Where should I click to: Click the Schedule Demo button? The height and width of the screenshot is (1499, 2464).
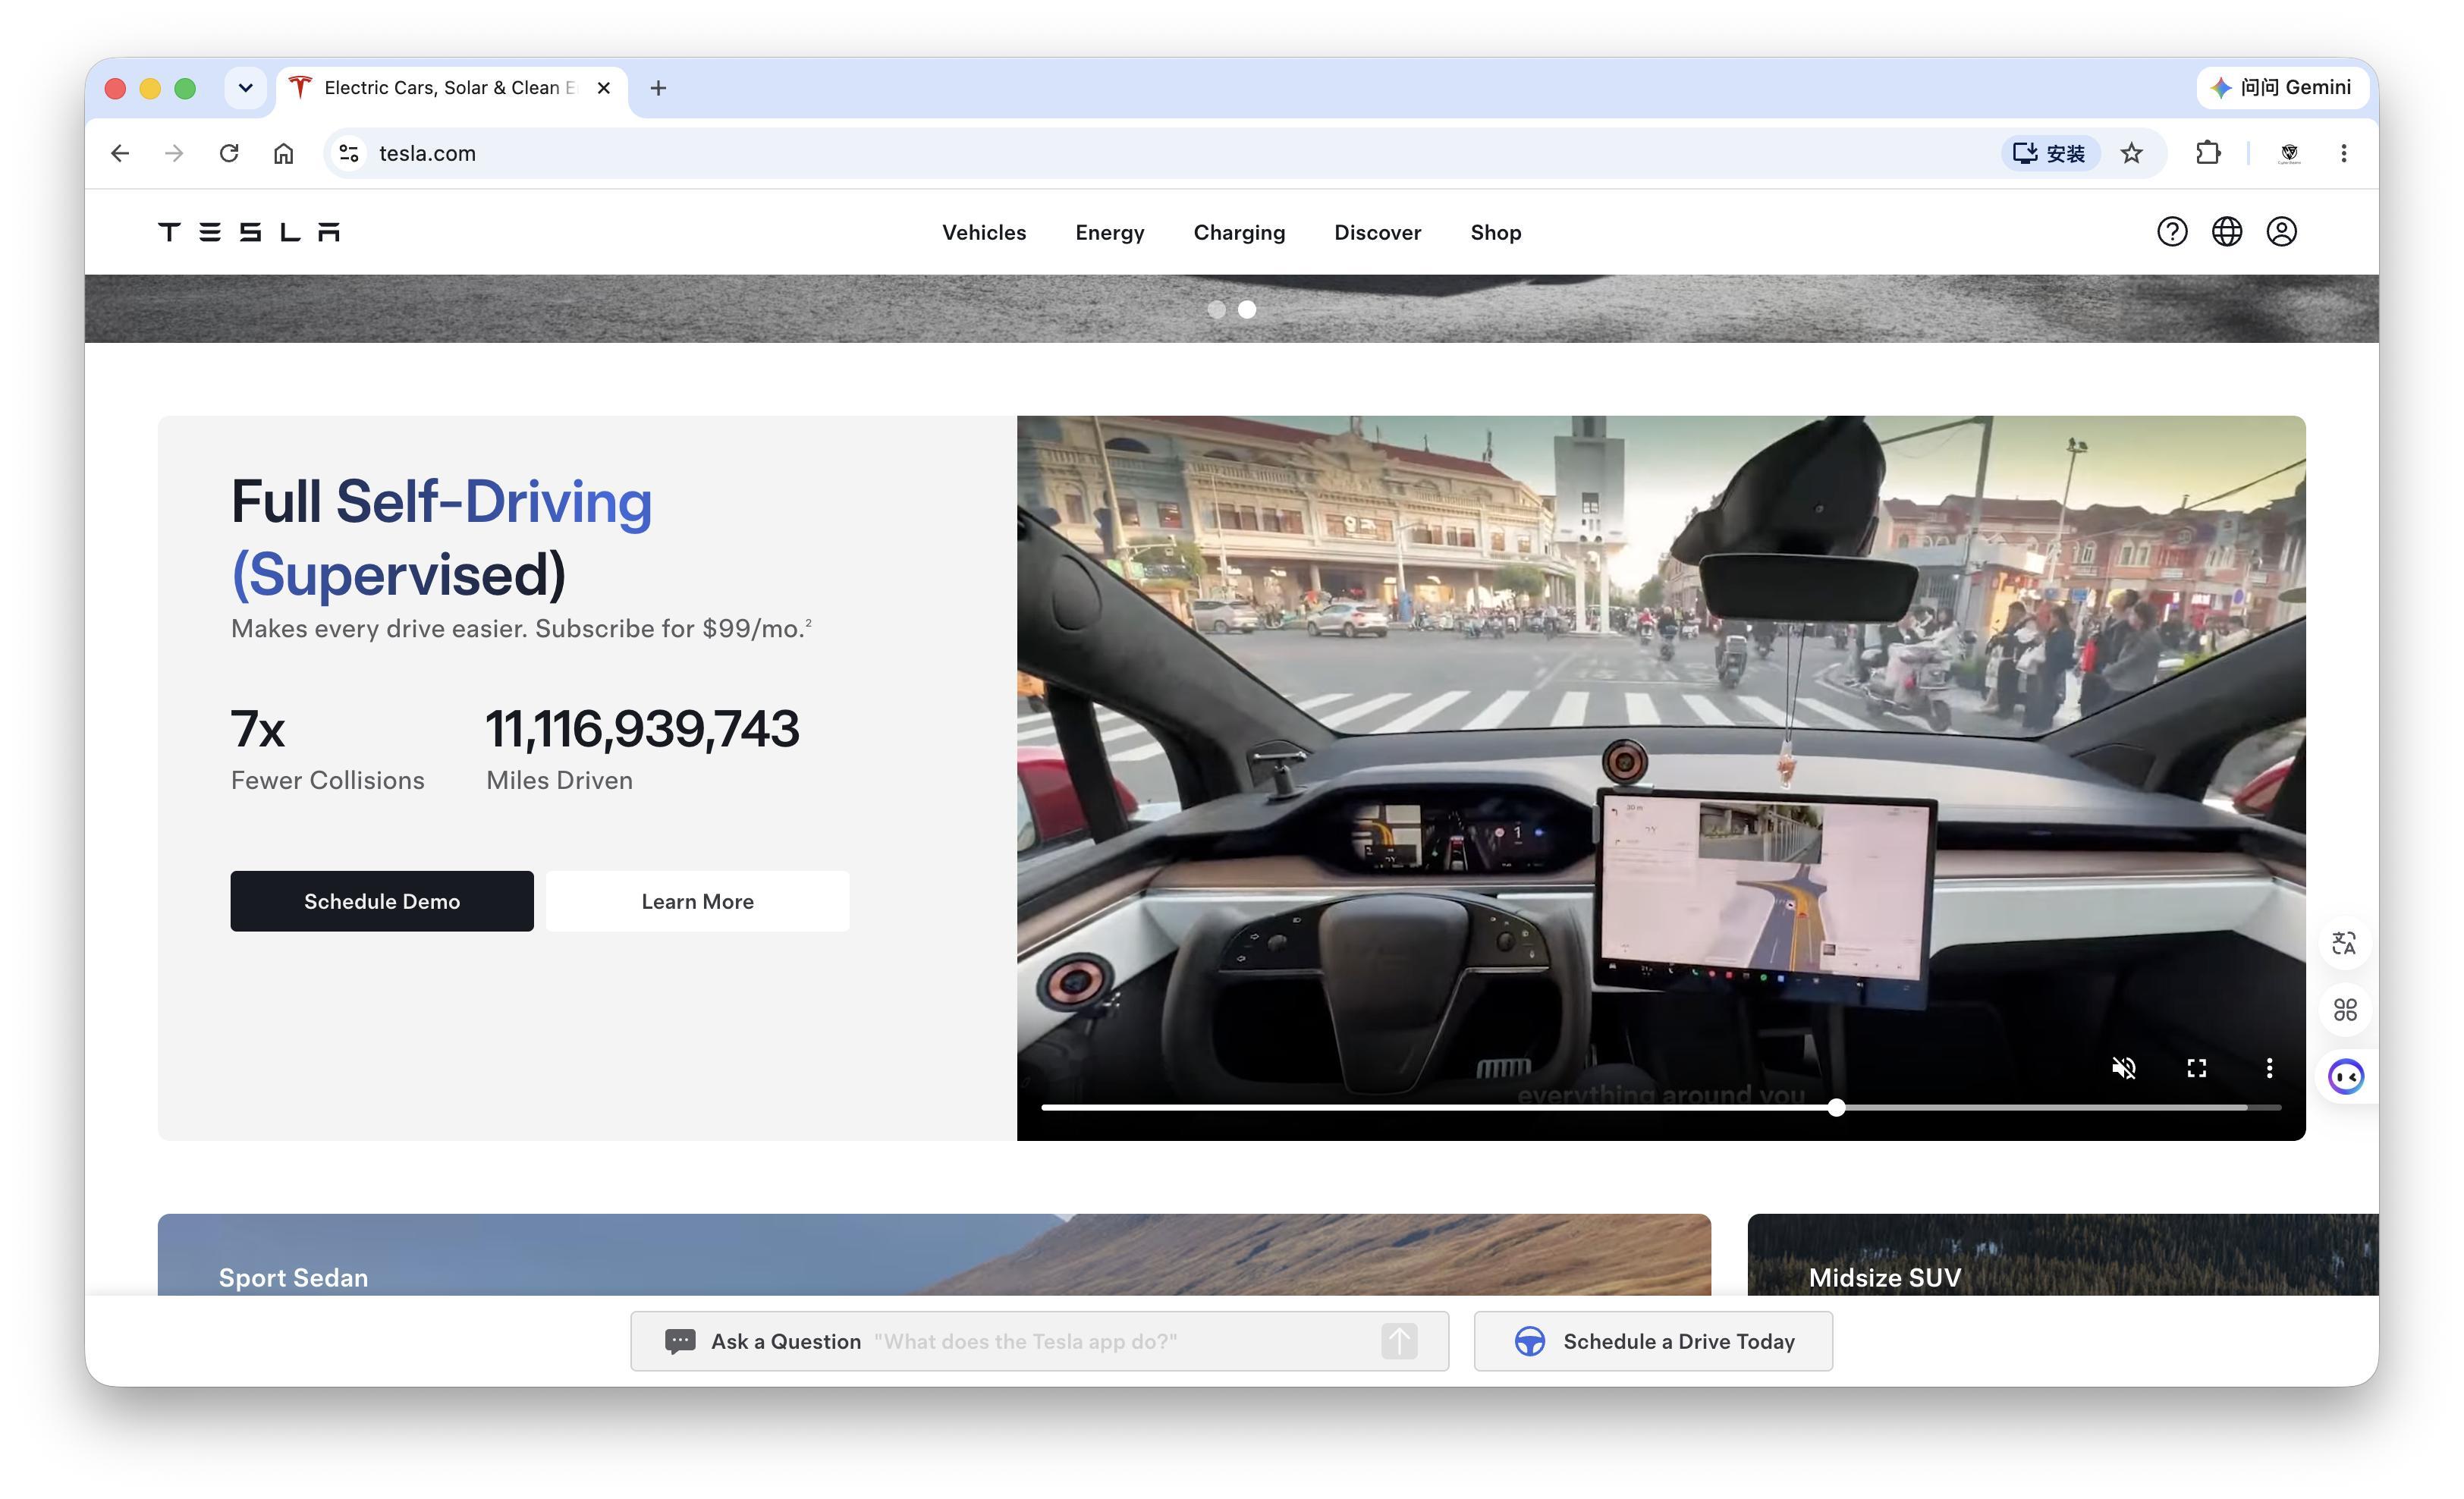click(382, 901)
